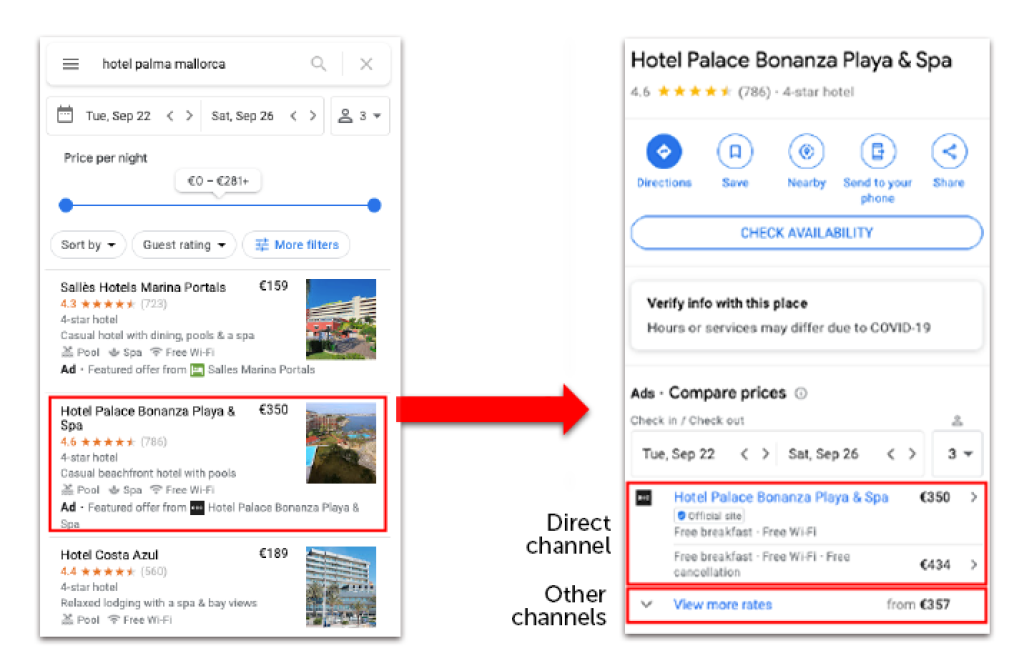The width and height of the screenshot is (1024, 661).
Task: Click the Share icon
Action: tap(949, 152)
